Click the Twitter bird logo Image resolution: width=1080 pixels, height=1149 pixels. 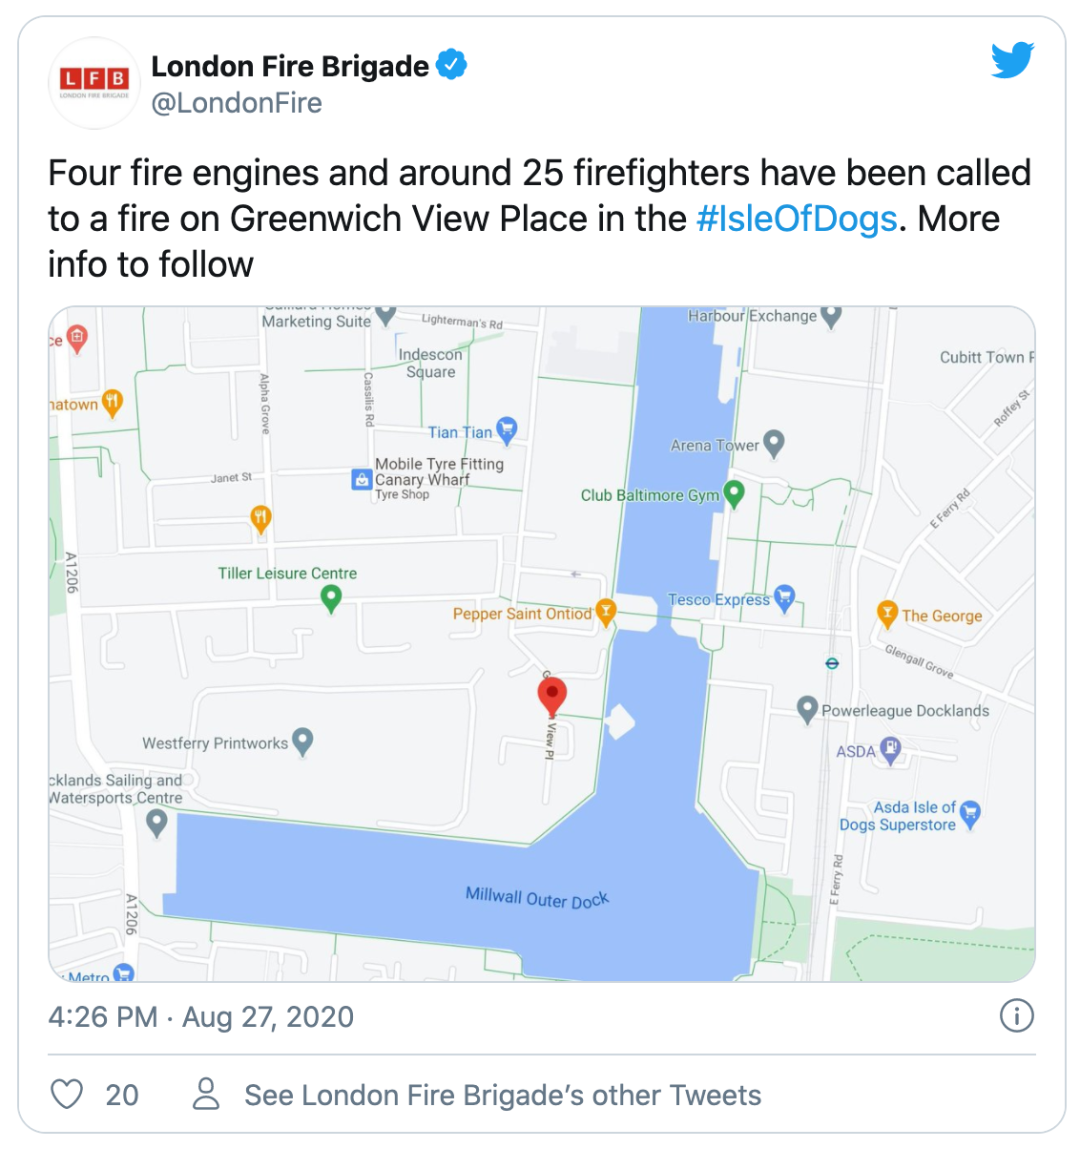tap(1012, 61)
